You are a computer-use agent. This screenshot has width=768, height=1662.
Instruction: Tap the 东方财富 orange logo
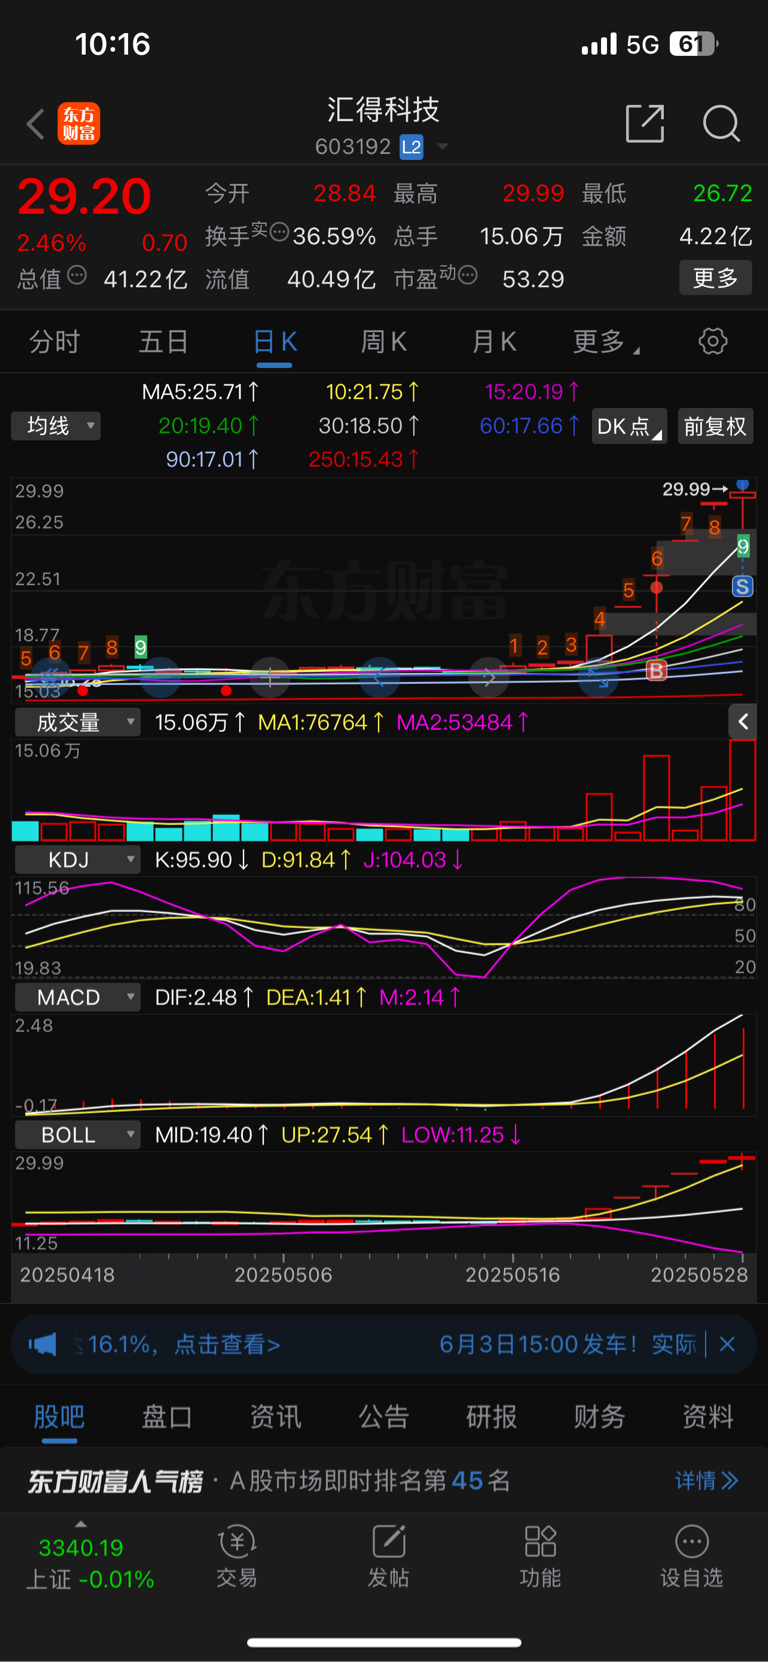tap(79, 124)
